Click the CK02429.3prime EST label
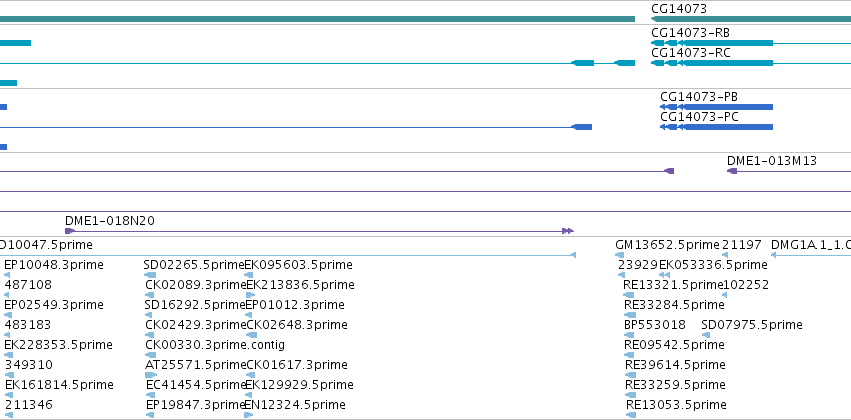851x420 pixels. [196, 324]
